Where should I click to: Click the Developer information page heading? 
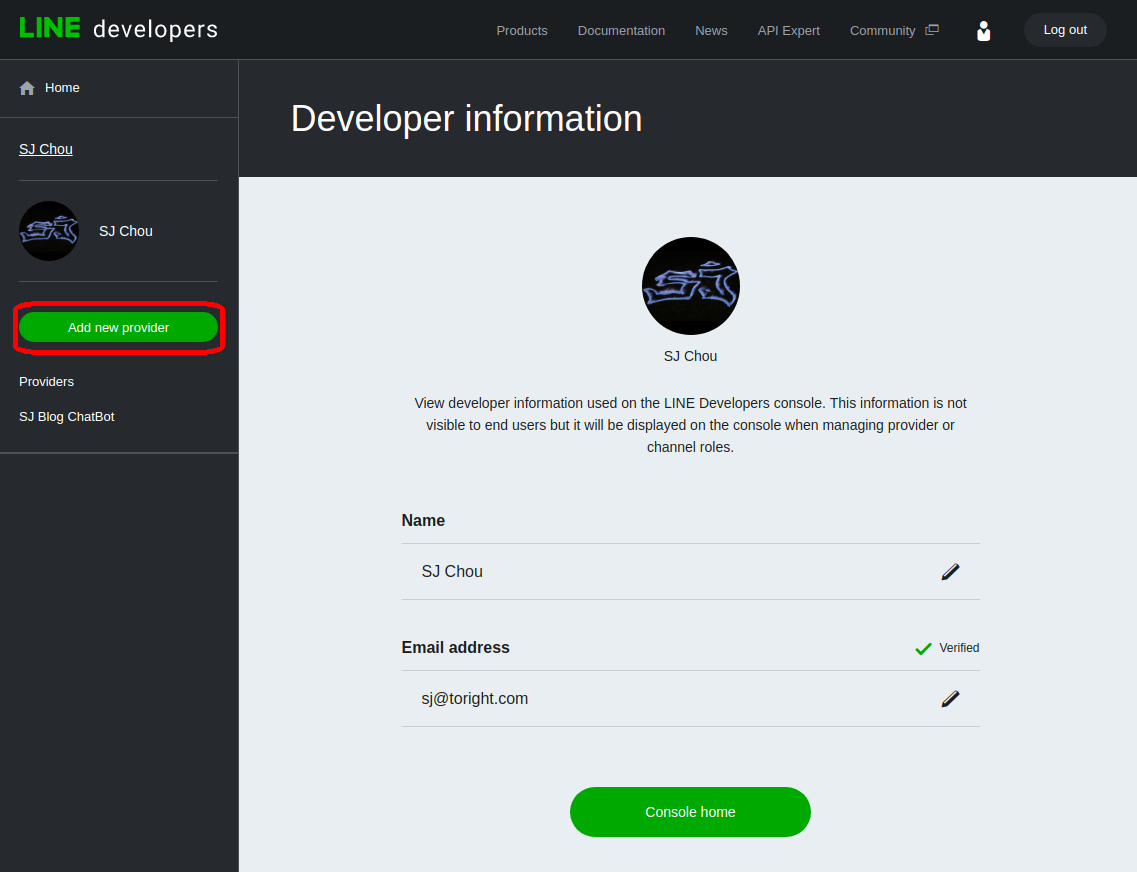pos(466,119)
